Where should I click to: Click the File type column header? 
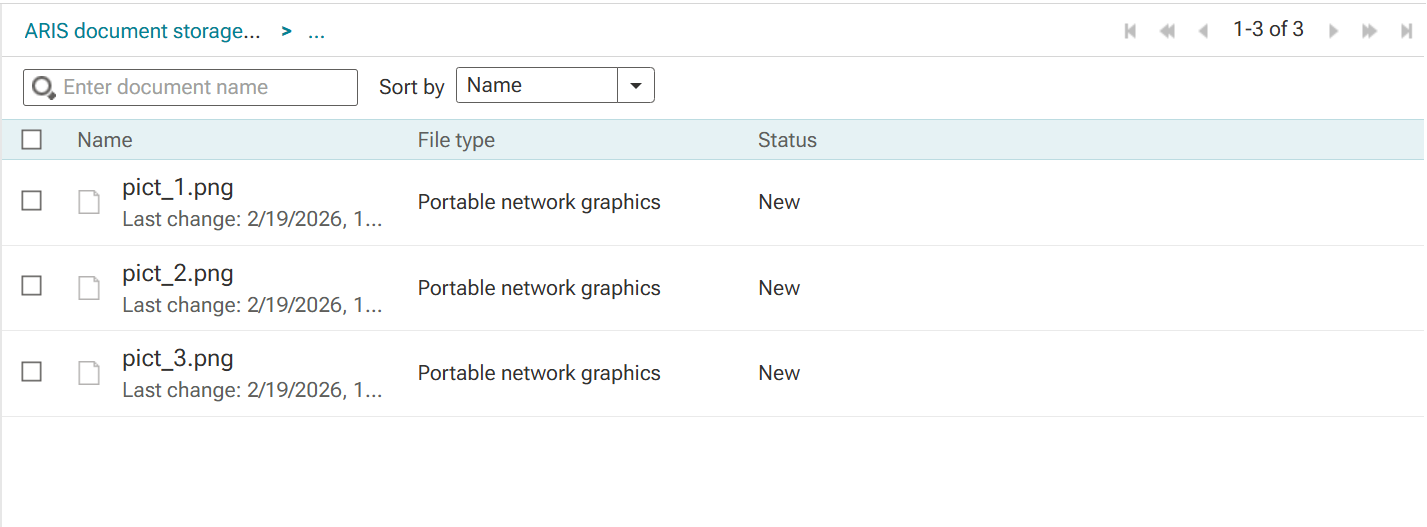coord(456,140)
